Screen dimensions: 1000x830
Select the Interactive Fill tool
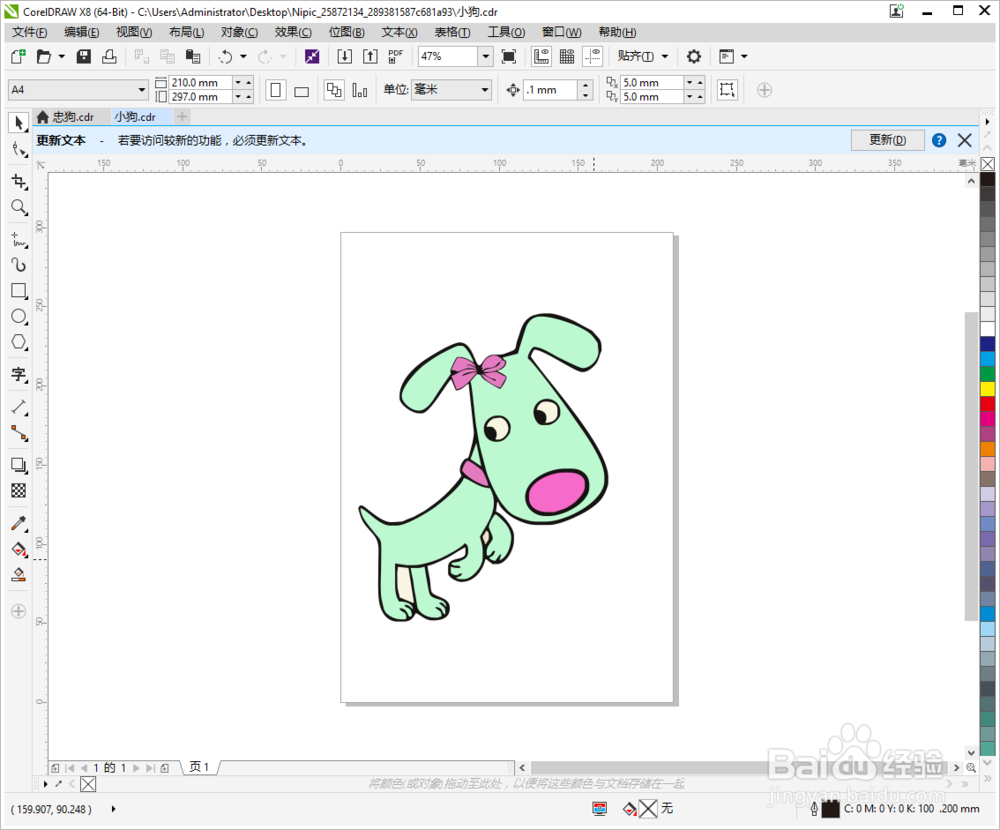click(x=18, y=549)
